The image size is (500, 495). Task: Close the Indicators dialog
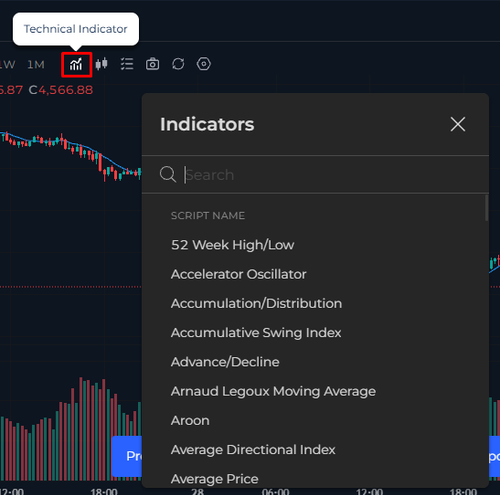point(458,124)
